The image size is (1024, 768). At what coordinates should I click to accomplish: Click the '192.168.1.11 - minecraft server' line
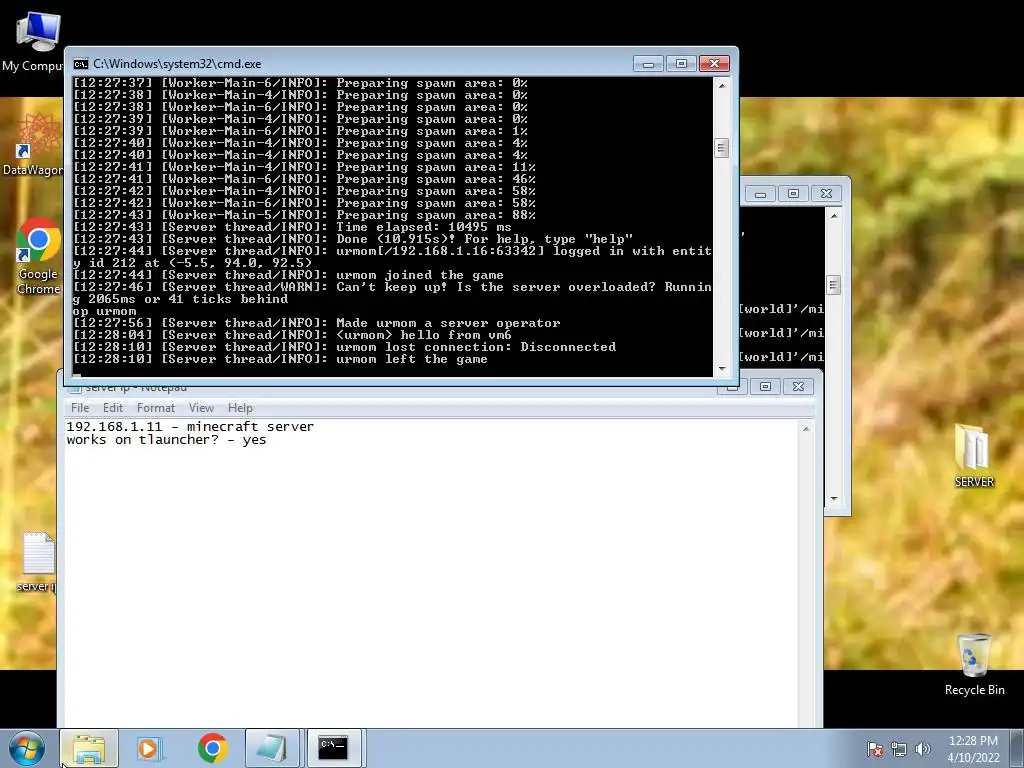pos(190,426)
